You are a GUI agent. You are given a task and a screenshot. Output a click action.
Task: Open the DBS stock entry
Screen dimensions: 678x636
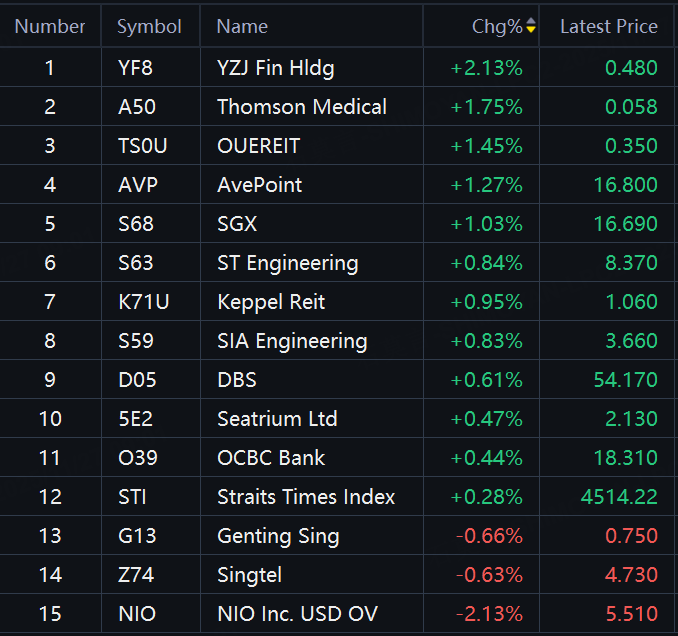pyautogui.click(x=237, y=380)
